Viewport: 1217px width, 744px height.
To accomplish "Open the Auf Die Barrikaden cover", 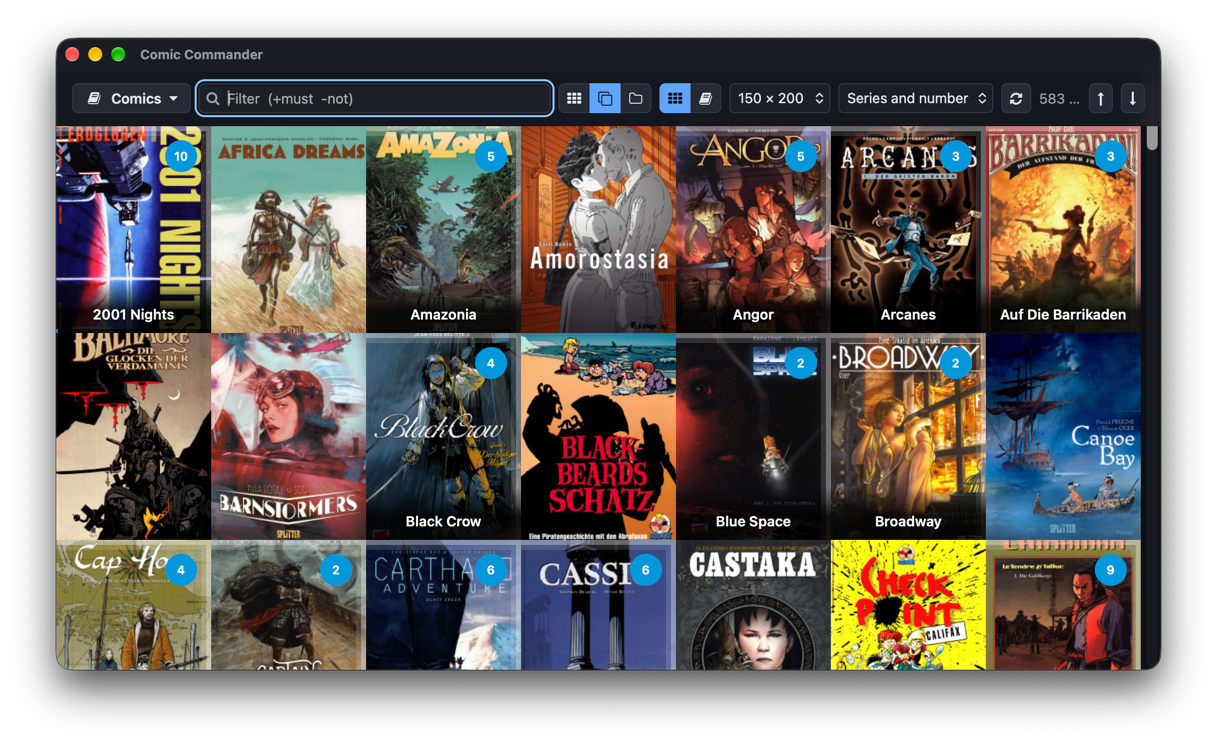I will (1063, 229).
